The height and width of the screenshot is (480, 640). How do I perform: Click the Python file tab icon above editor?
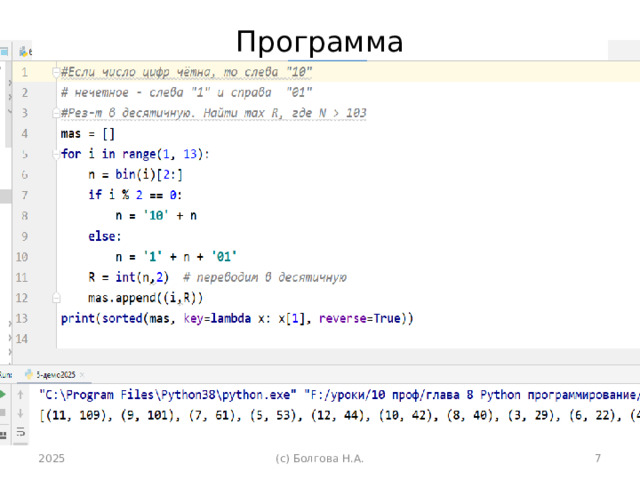point(24,51)
